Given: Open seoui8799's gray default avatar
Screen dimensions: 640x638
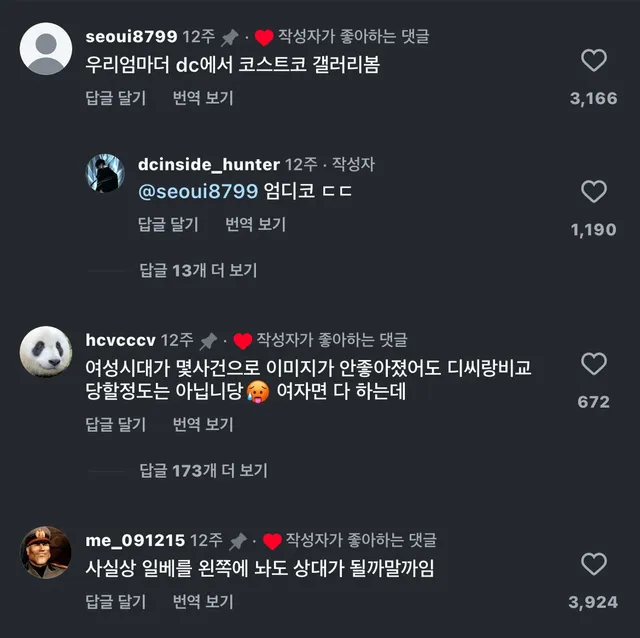Looking at the screenshot, I should pos(46,49).
